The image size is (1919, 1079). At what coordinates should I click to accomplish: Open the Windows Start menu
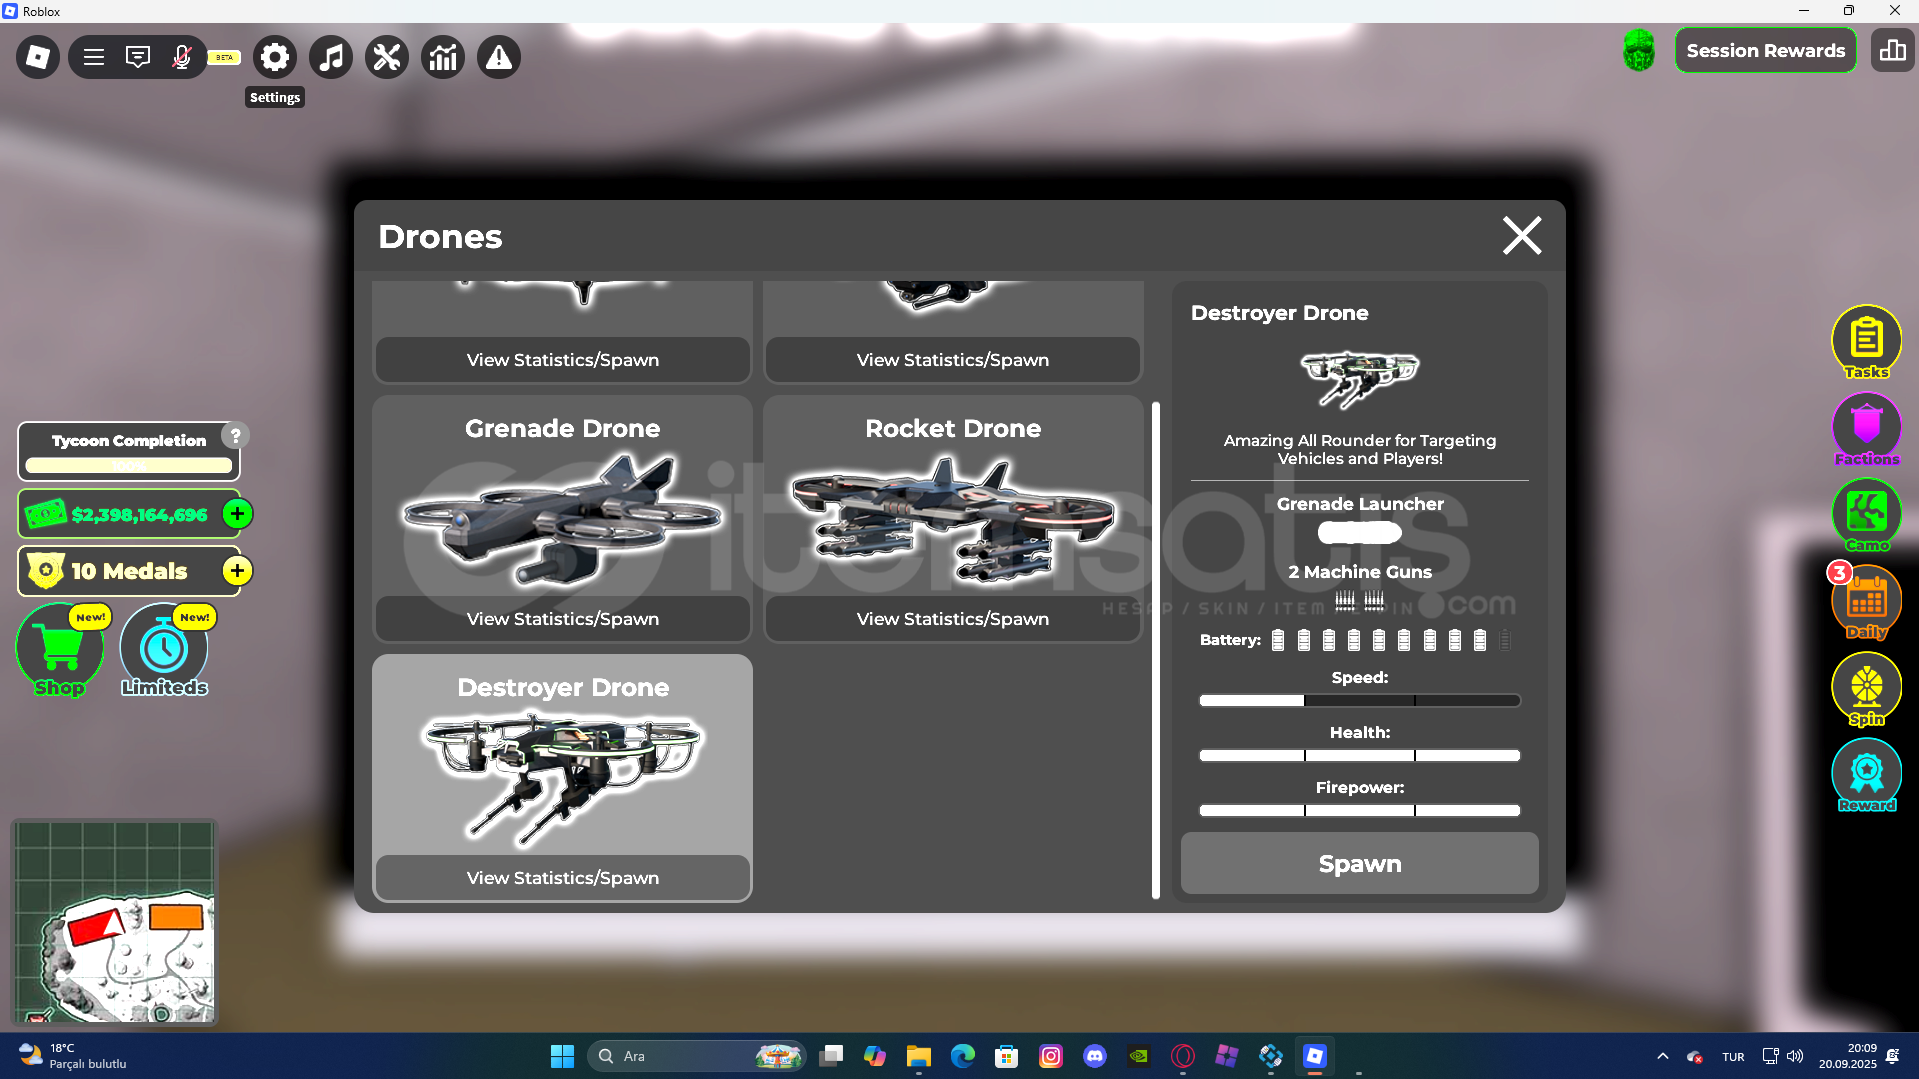click(x=562, y=1056)
